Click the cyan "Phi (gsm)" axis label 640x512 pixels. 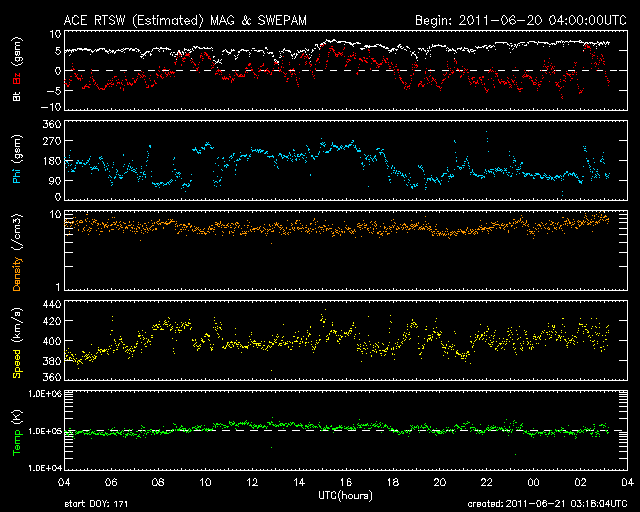tap(17, 160)
